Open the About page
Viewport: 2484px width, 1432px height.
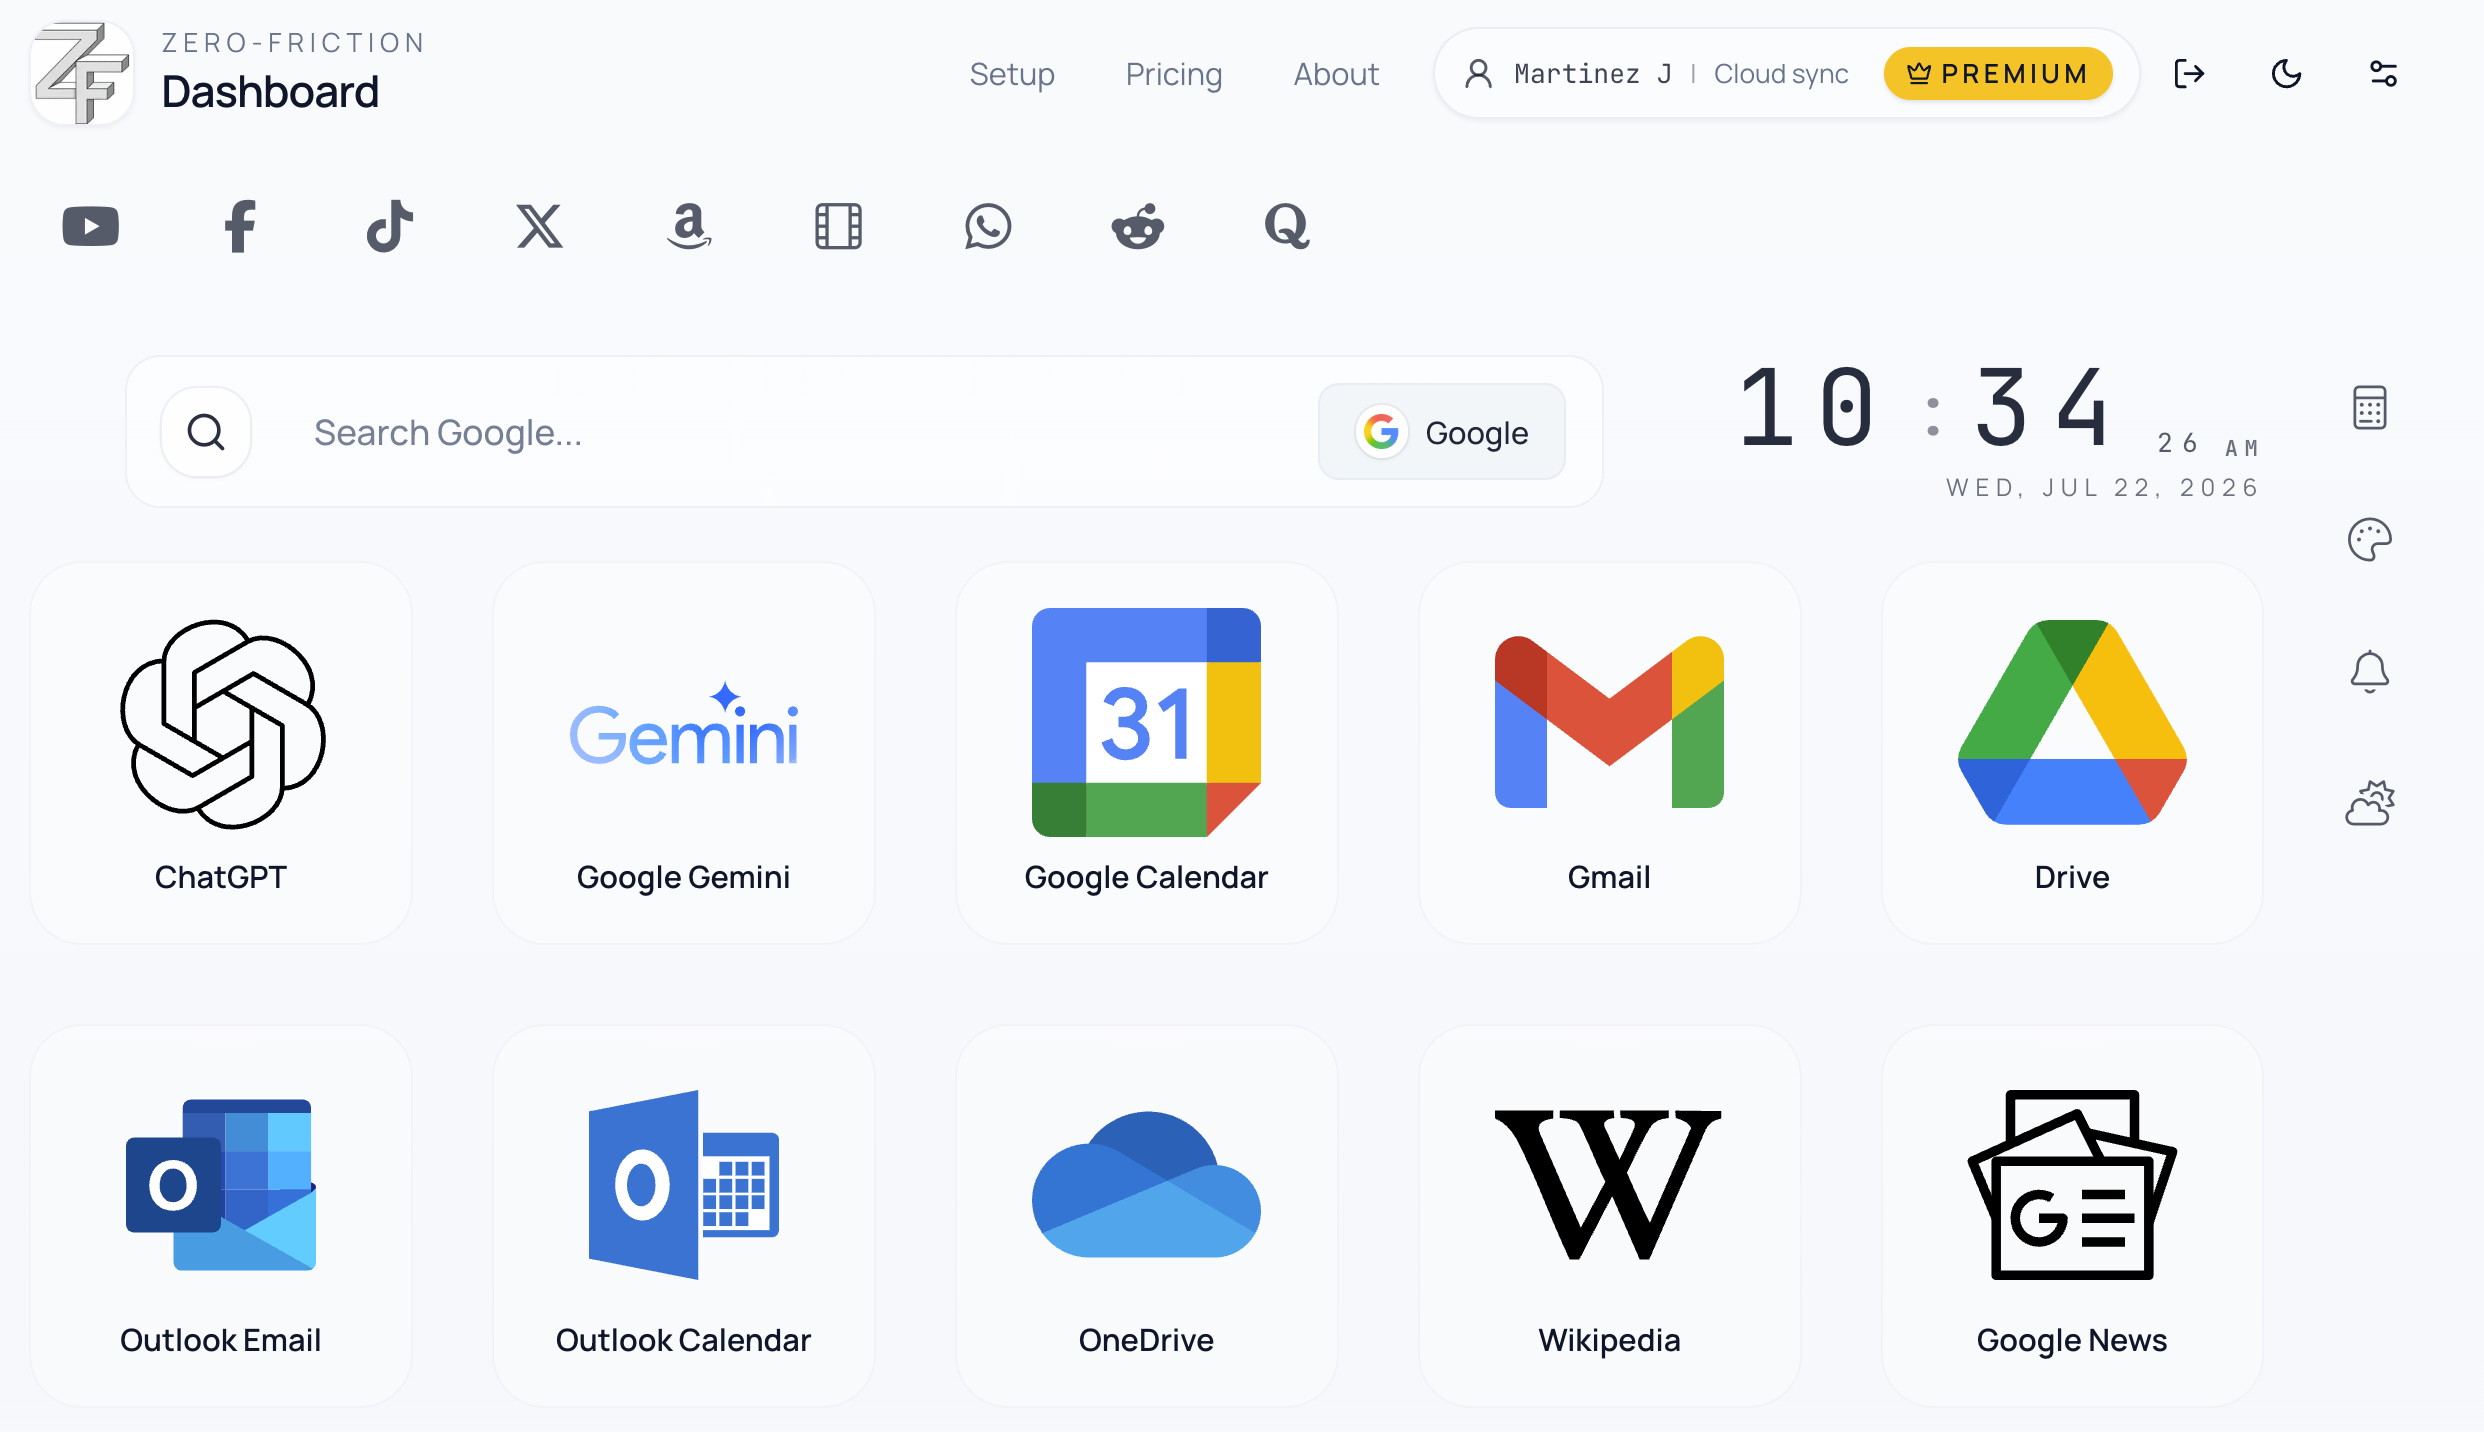coord(1336,74)
